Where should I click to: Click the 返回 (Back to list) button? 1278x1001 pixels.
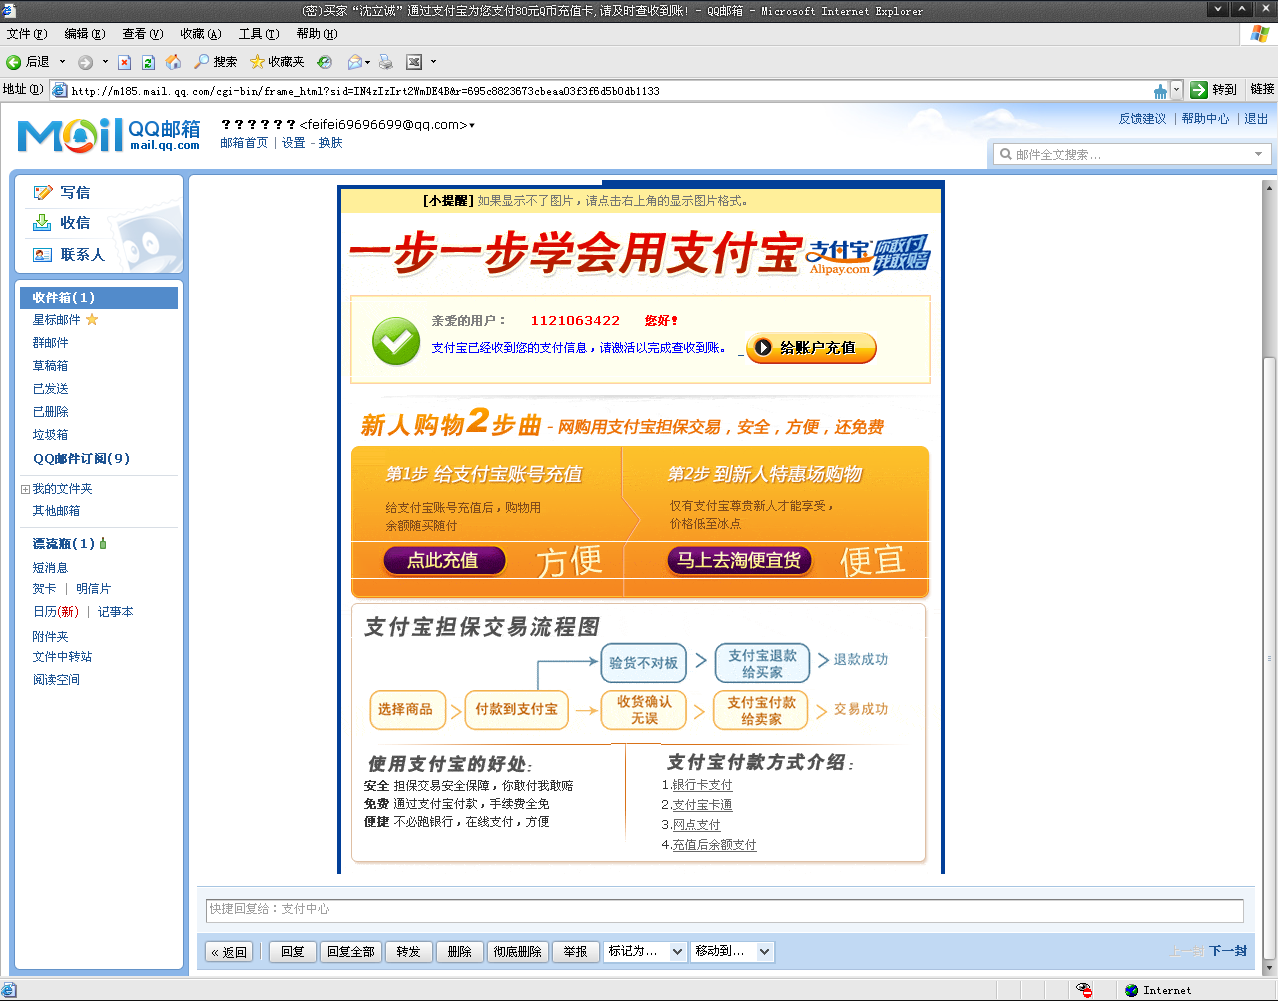tap(228, 952)
